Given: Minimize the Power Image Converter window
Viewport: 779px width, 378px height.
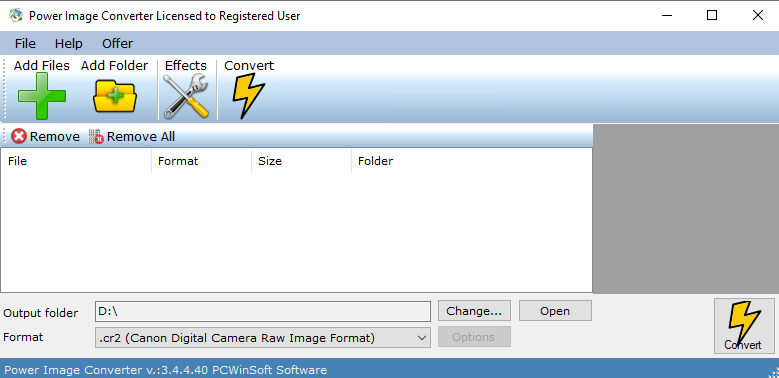Looking at the screenshot, I should click(x=667, y=15).
